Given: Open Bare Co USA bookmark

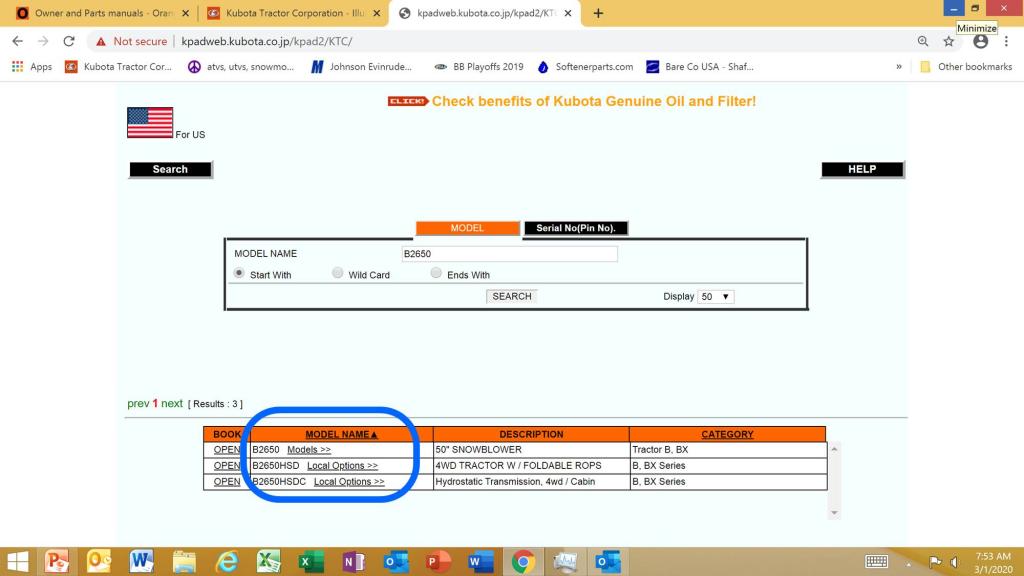Looking at the screenshot, I should coord(699,67).
